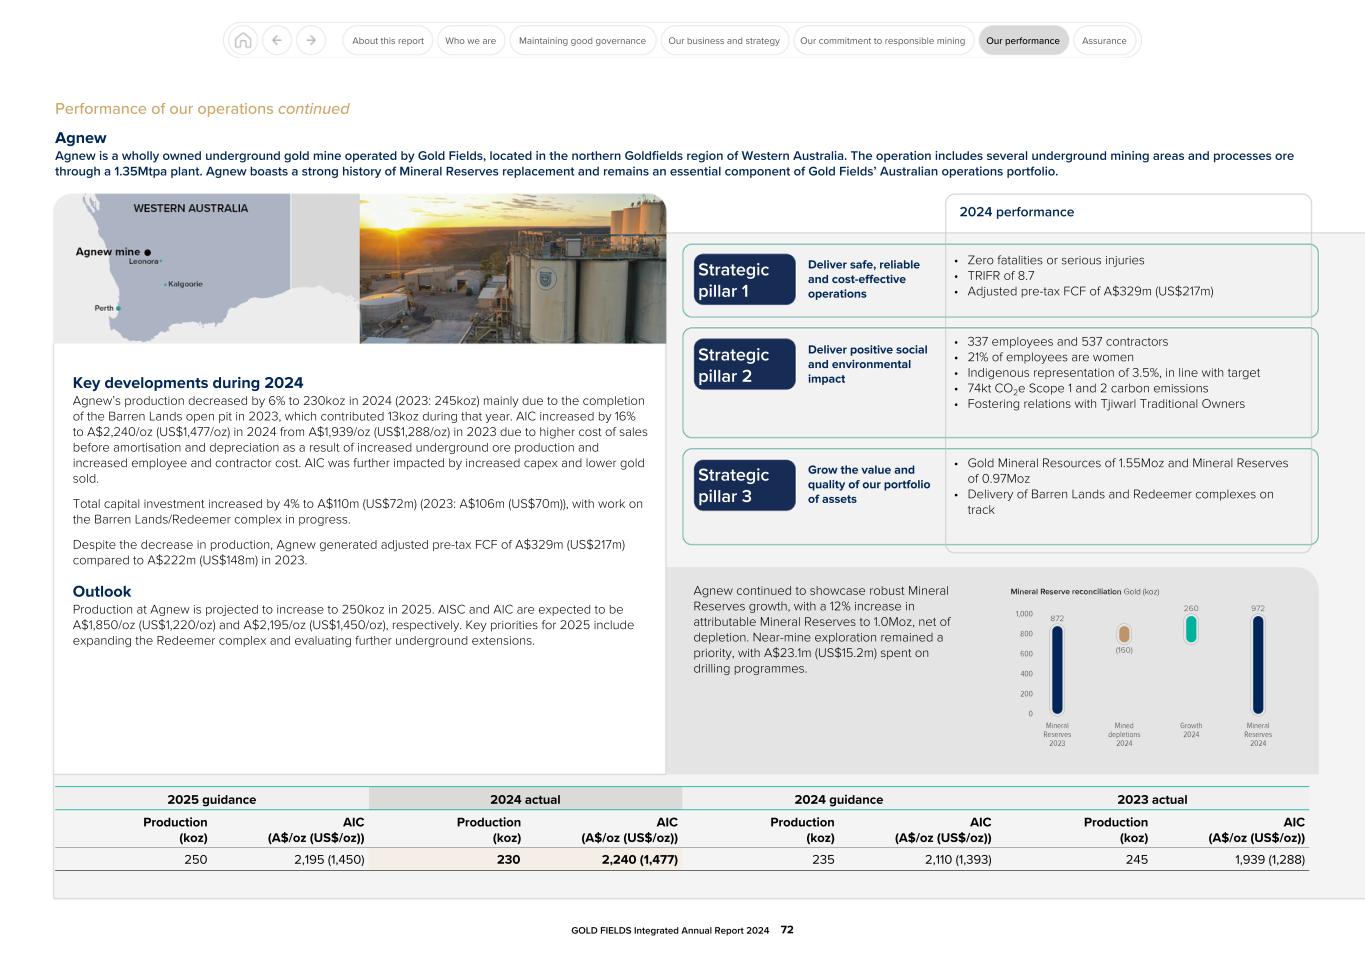
Task: Navigate to the Who we are section
Action: (x=471, y=40)
